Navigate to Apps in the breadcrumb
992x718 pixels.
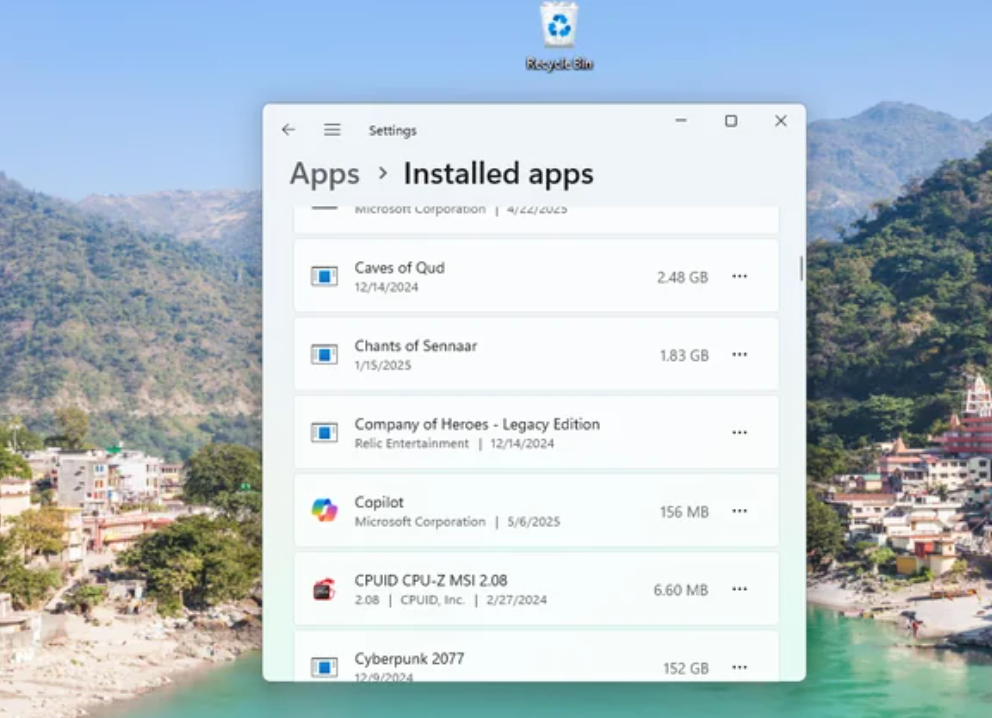pyautogui.click(x=325, y=174)
